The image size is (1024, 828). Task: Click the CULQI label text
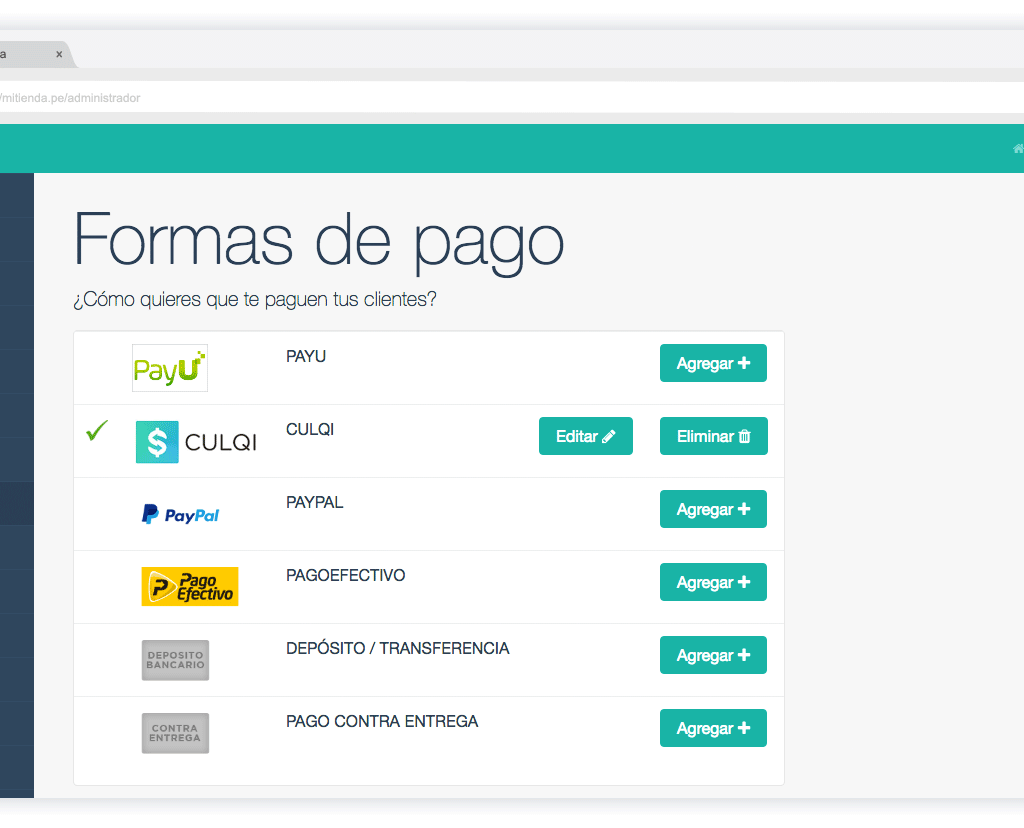pyautogui.click(x=310, y=430)
